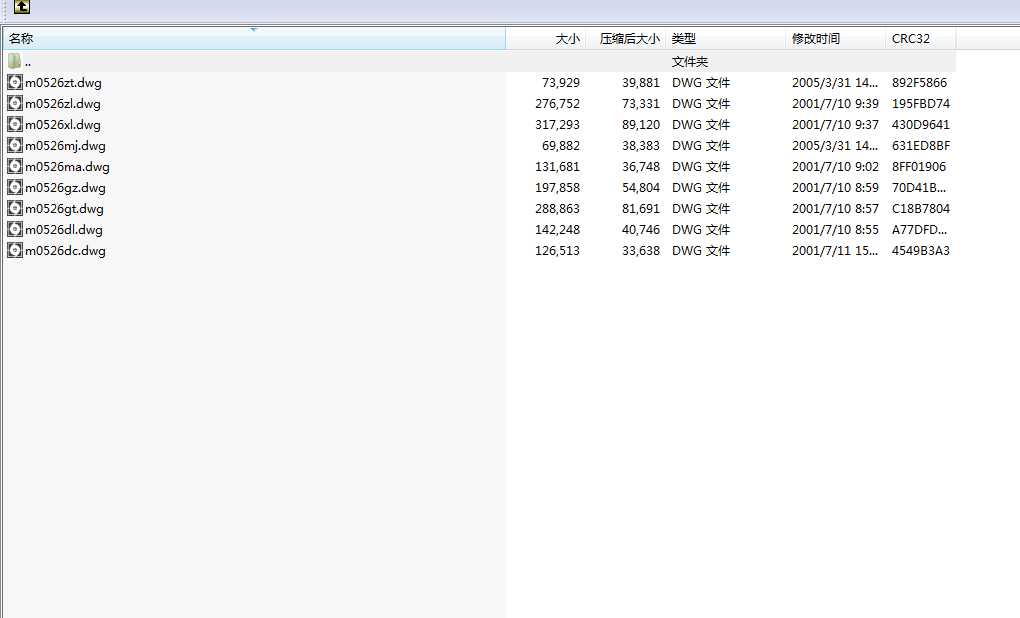Viewport: 1020px width, 618px height.
Task: Click compressed size 81,691
Action: pos(641,209)
